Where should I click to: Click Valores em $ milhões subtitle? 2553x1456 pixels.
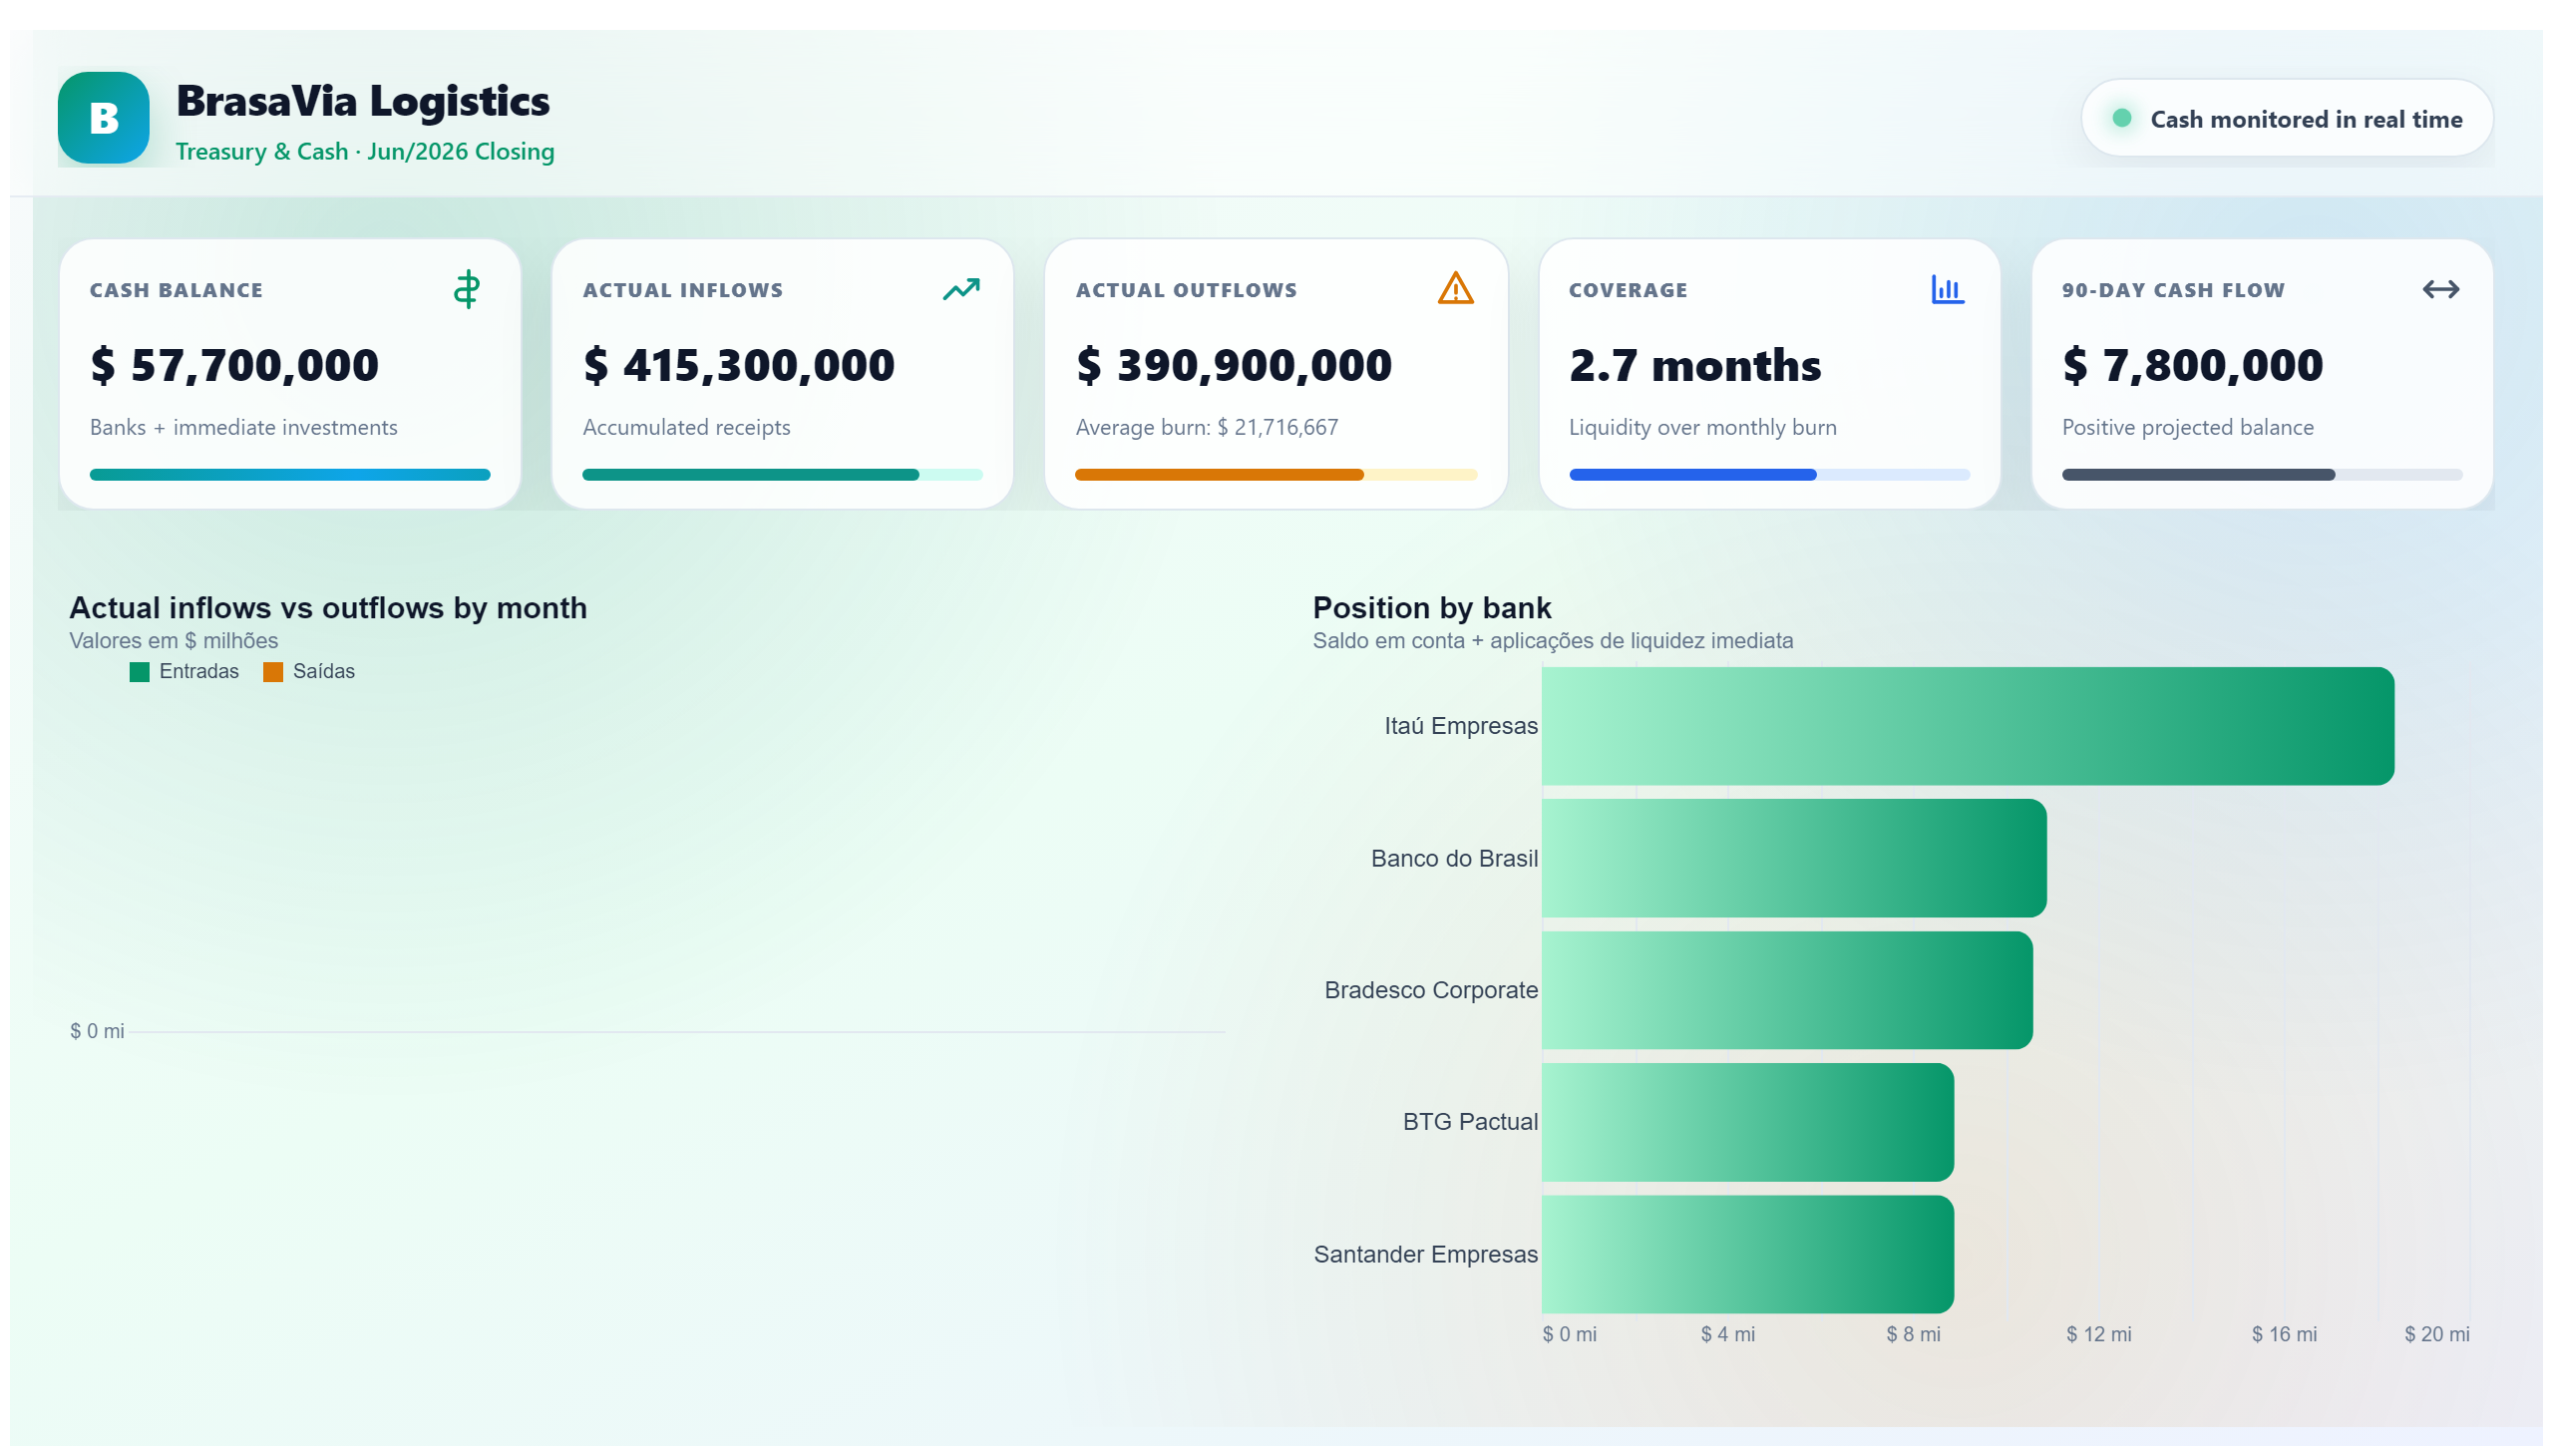174,641
